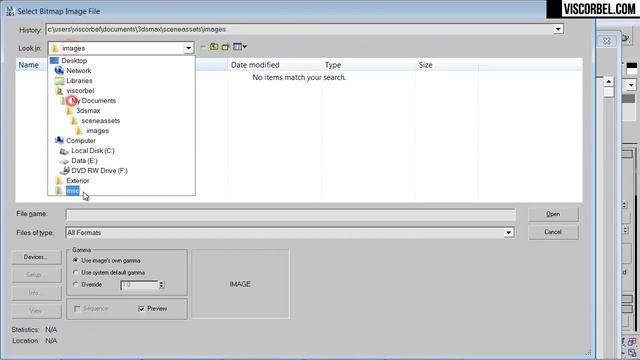Click the black color swatch in 3ds Max
640x360 pixels.
[x=631, y=65]
